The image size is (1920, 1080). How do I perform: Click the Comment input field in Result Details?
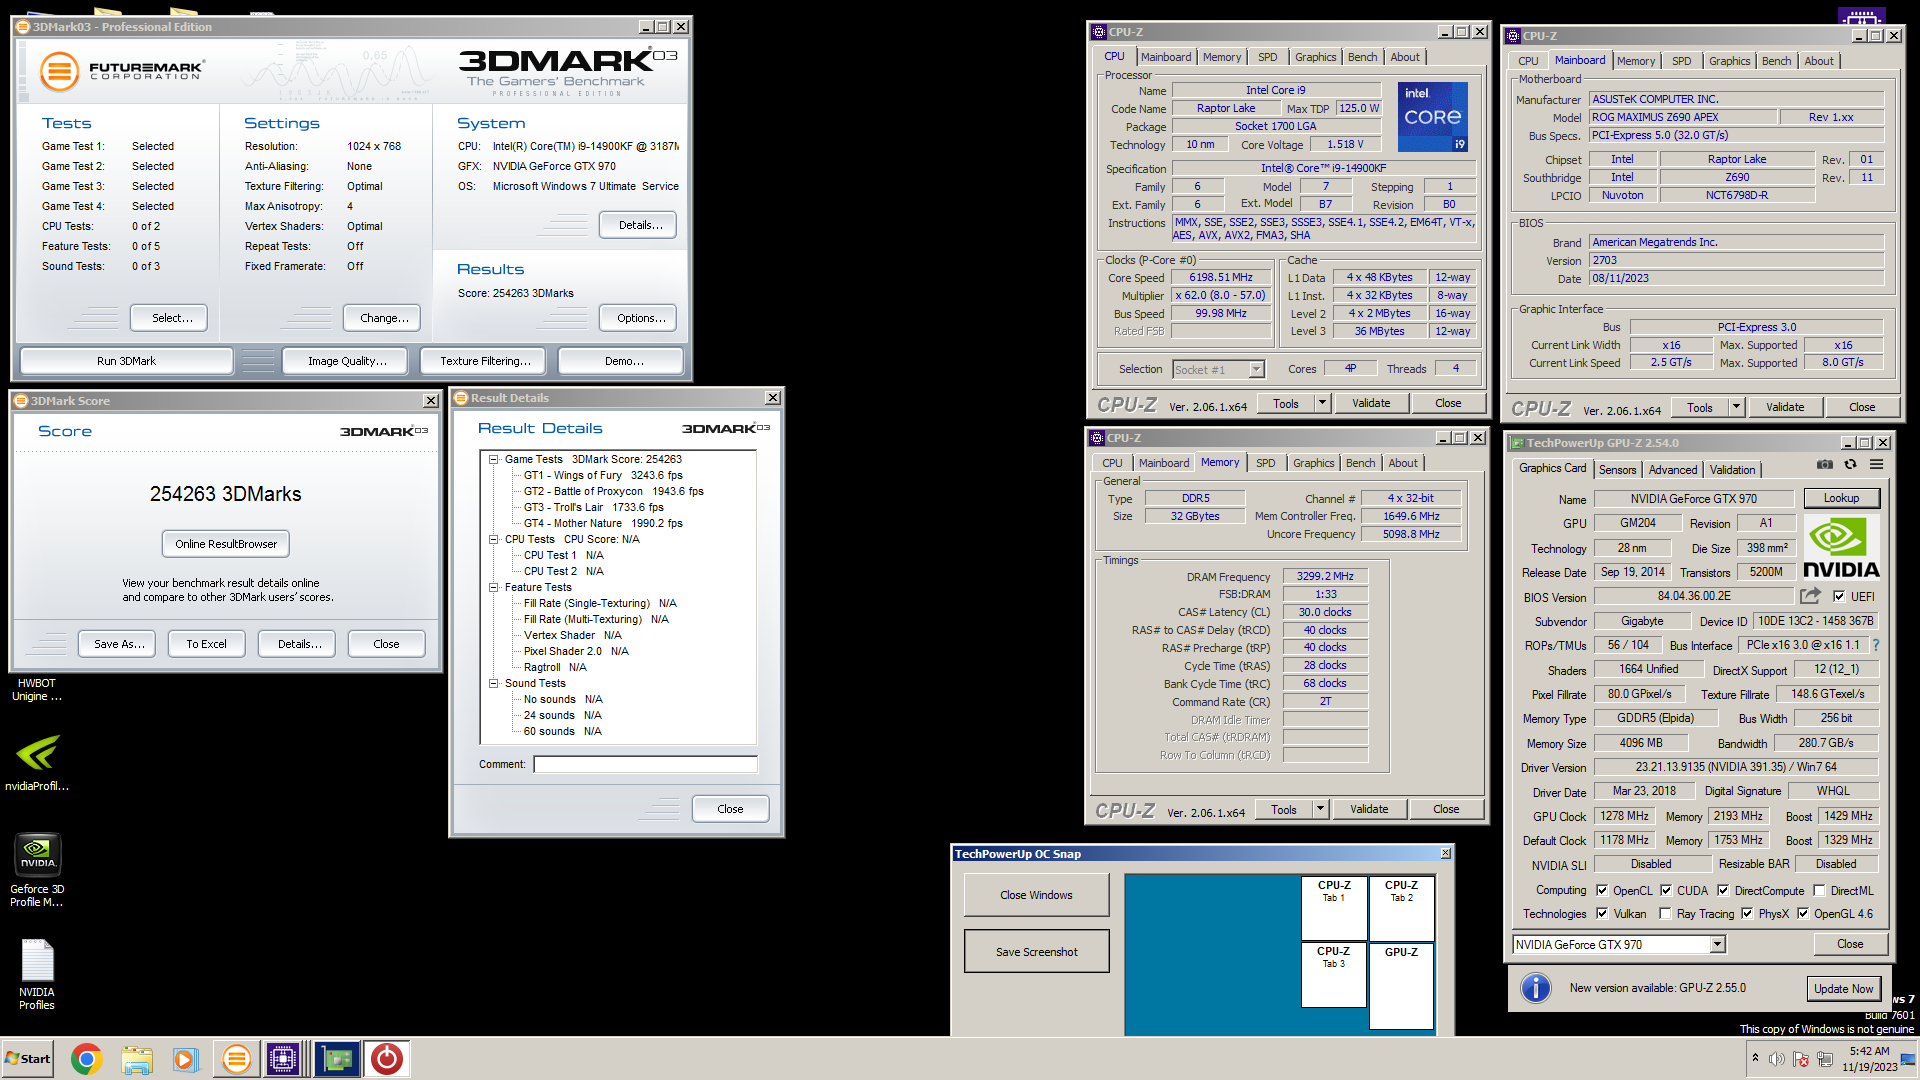(x=645, y=764)
